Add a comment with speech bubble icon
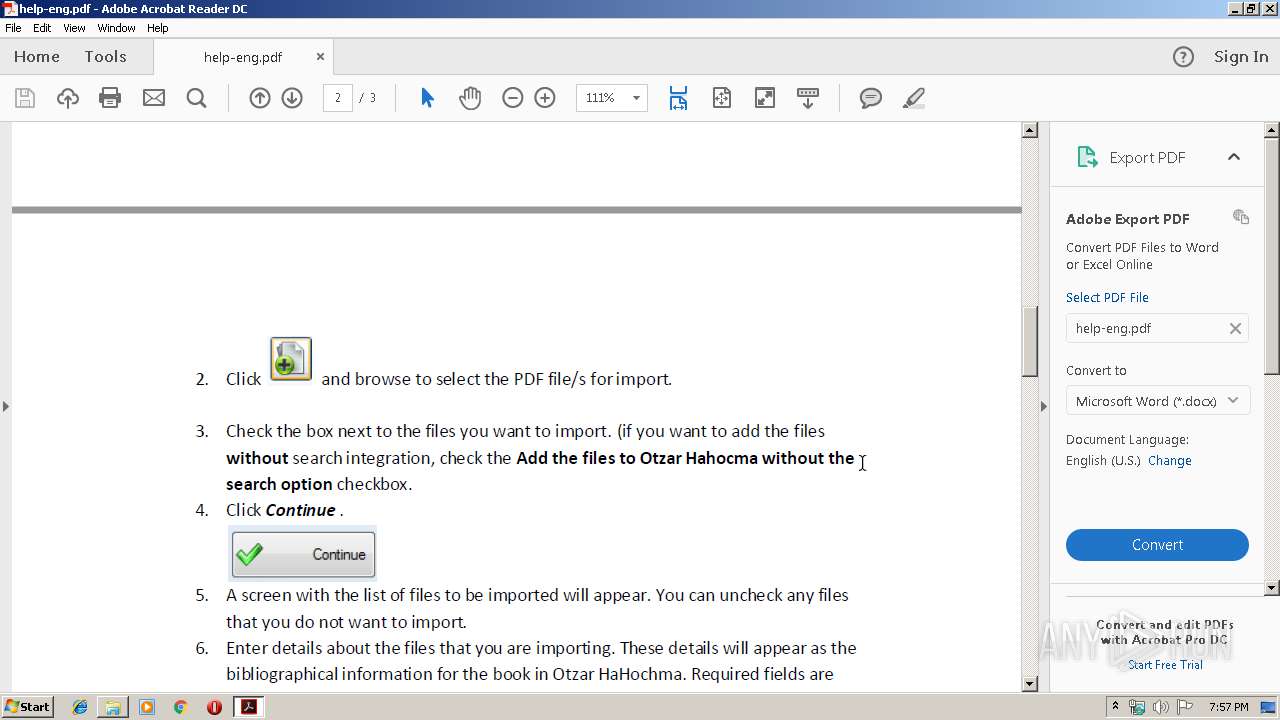This screenshot has height=720, width=1280. (871, 98)
